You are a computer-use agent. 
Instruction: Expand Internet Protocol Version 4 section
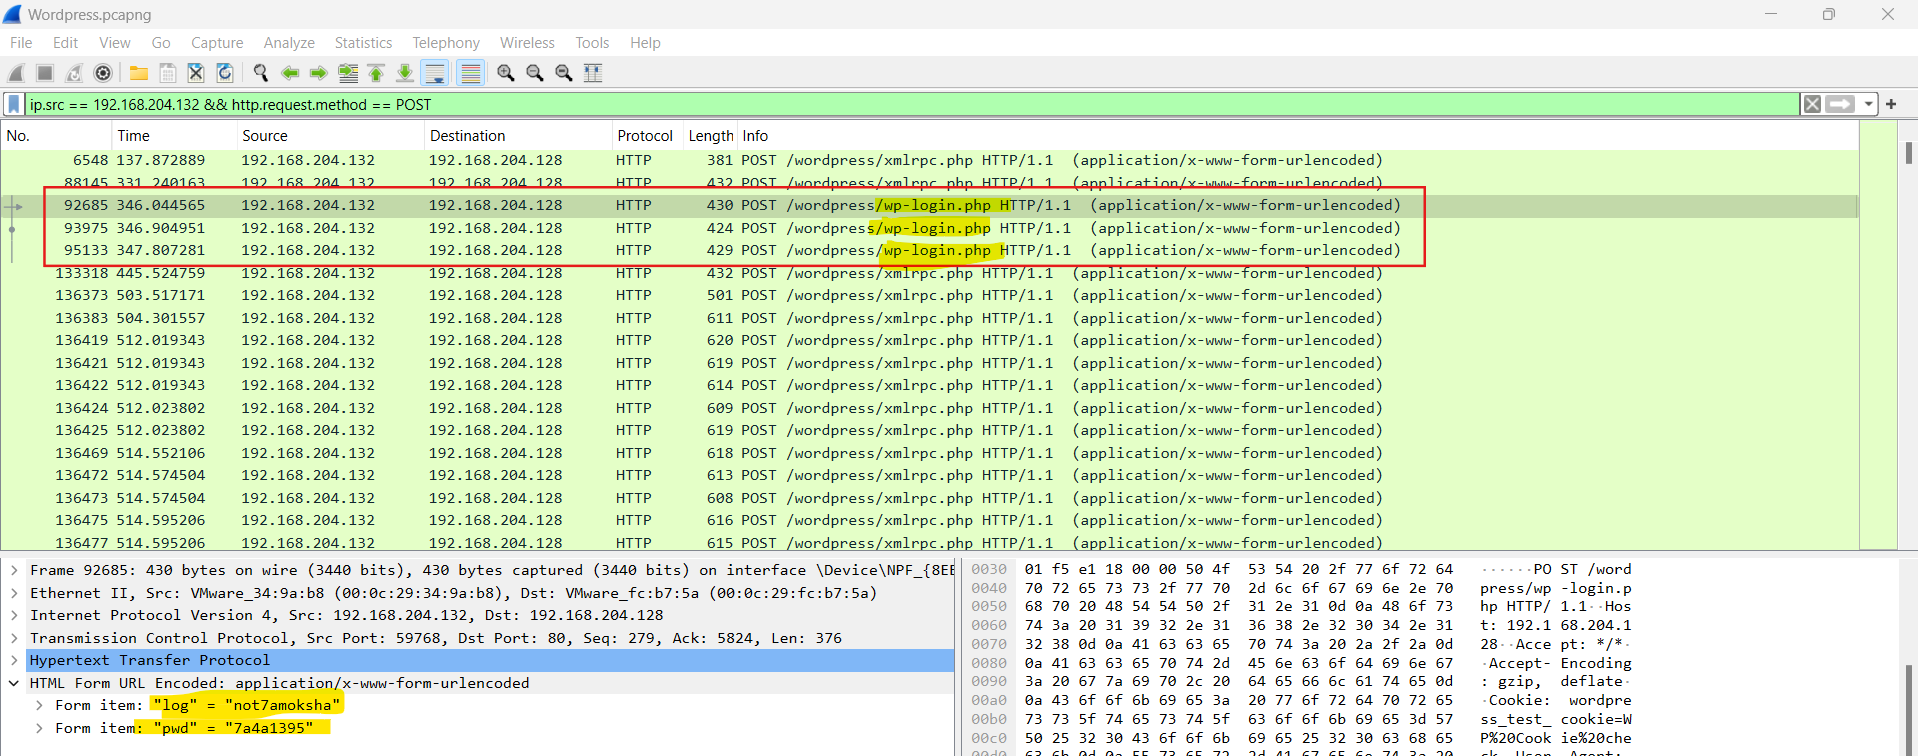pos(14,615)
